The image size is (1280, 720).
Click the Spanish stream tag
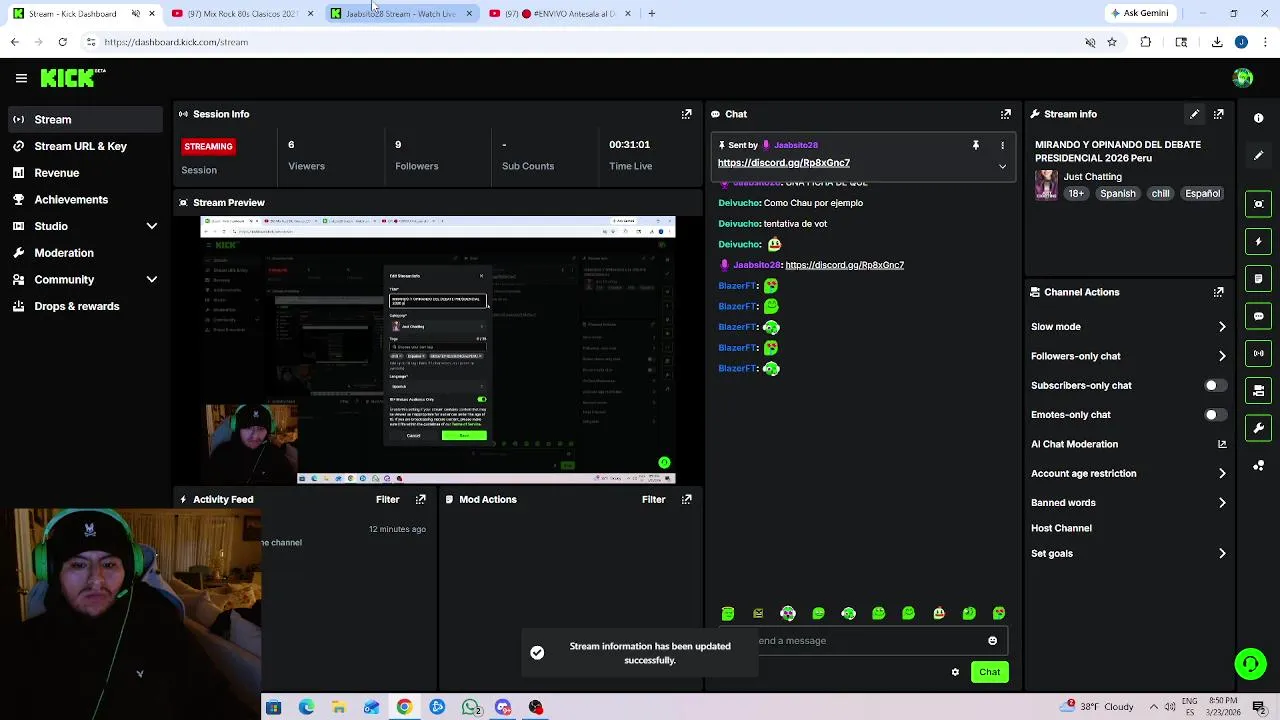coord(1117,194)
